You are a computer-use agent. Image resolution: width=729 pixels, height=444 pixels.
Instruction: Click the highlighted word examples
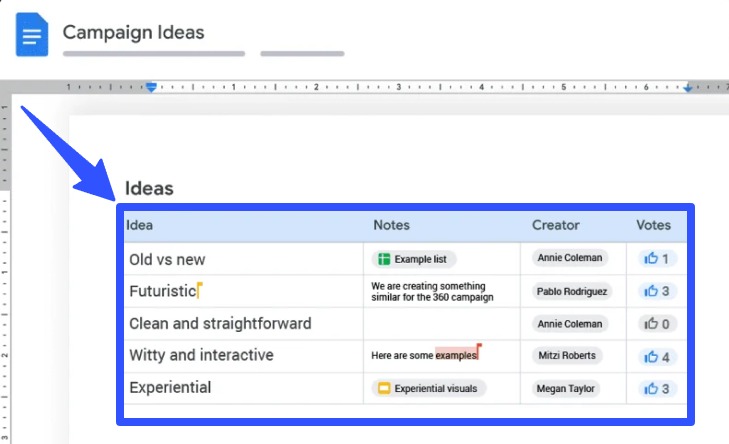(x=456, y=356)
